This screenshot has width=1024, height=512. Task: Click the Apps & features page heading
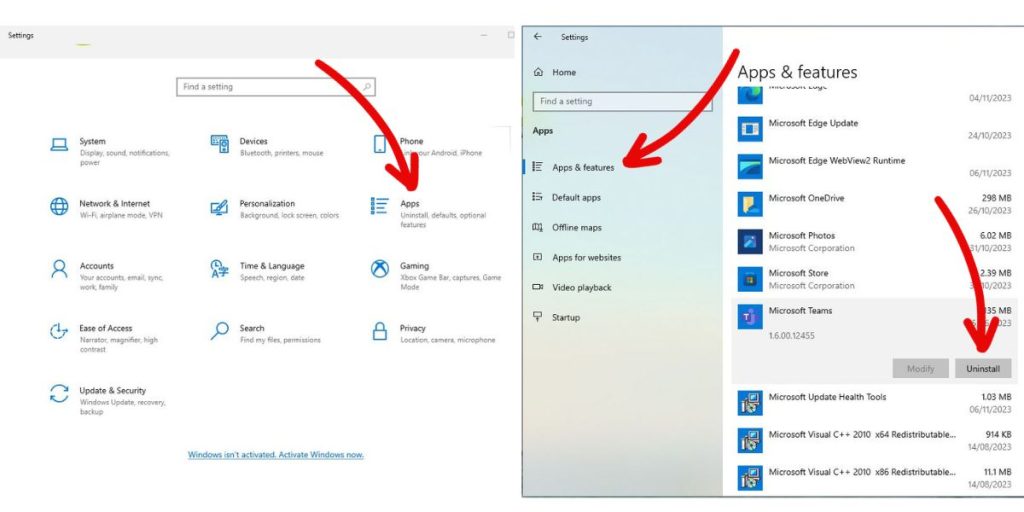pos(797,71)
